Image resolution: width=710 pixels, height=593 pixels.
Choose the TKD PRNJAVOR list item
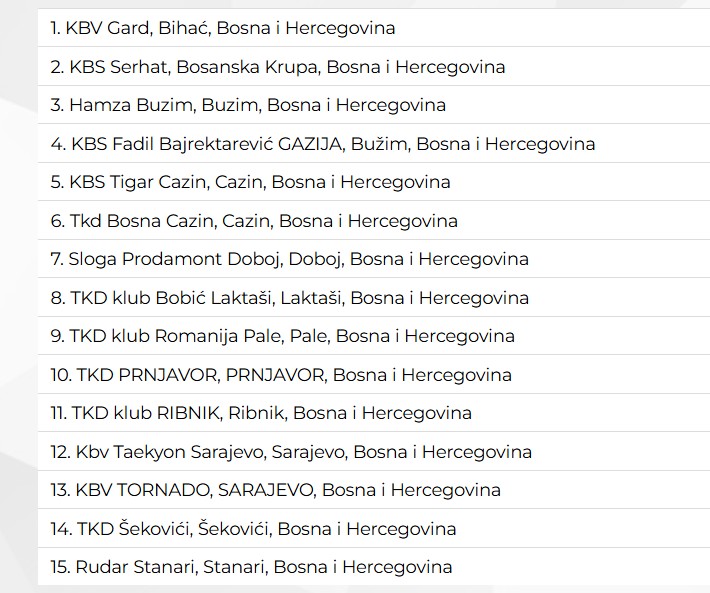(374, 374)
